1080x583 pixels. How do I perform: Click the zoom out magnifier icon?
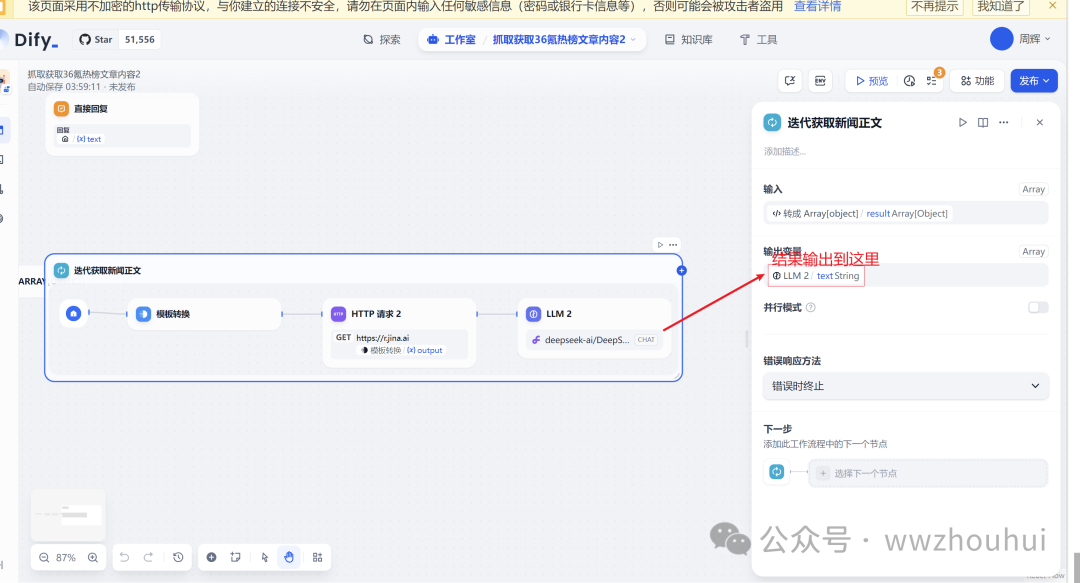click(44, 558)
